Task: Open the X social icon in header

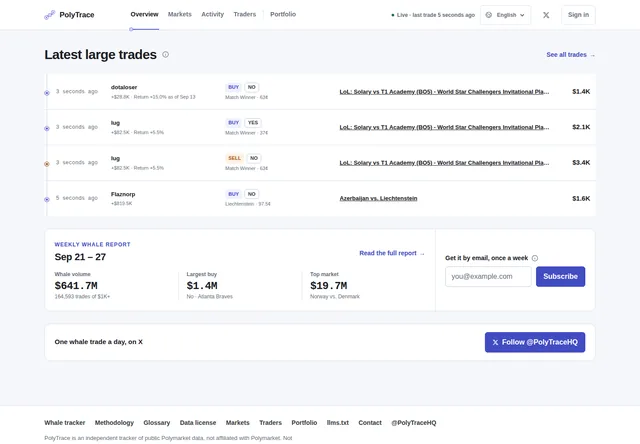Action: coord(546,15)
